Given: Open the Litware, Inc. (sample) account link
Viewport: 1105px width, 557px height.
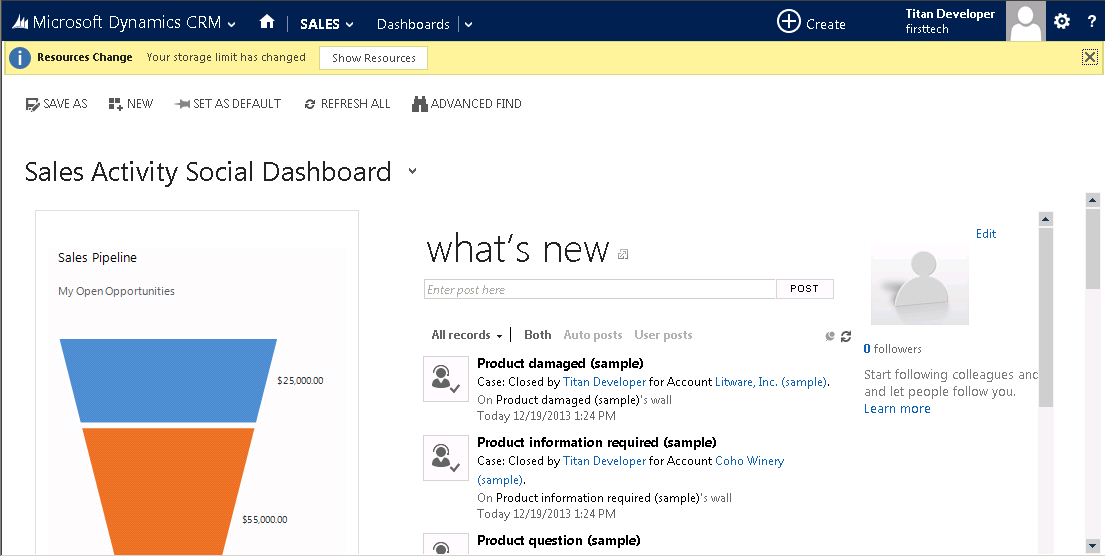Looking at the screenshot, I should point(771,382).
